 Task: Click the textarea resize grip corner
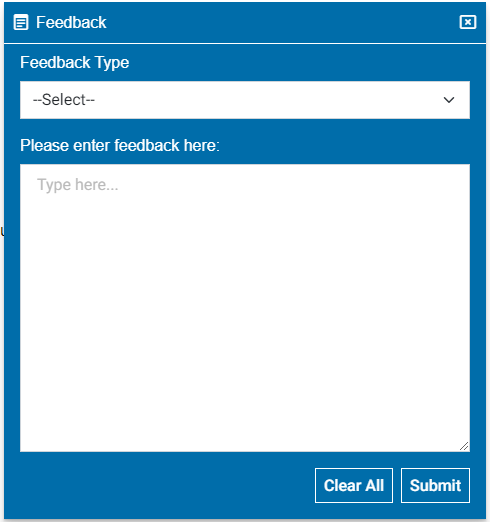464,446
